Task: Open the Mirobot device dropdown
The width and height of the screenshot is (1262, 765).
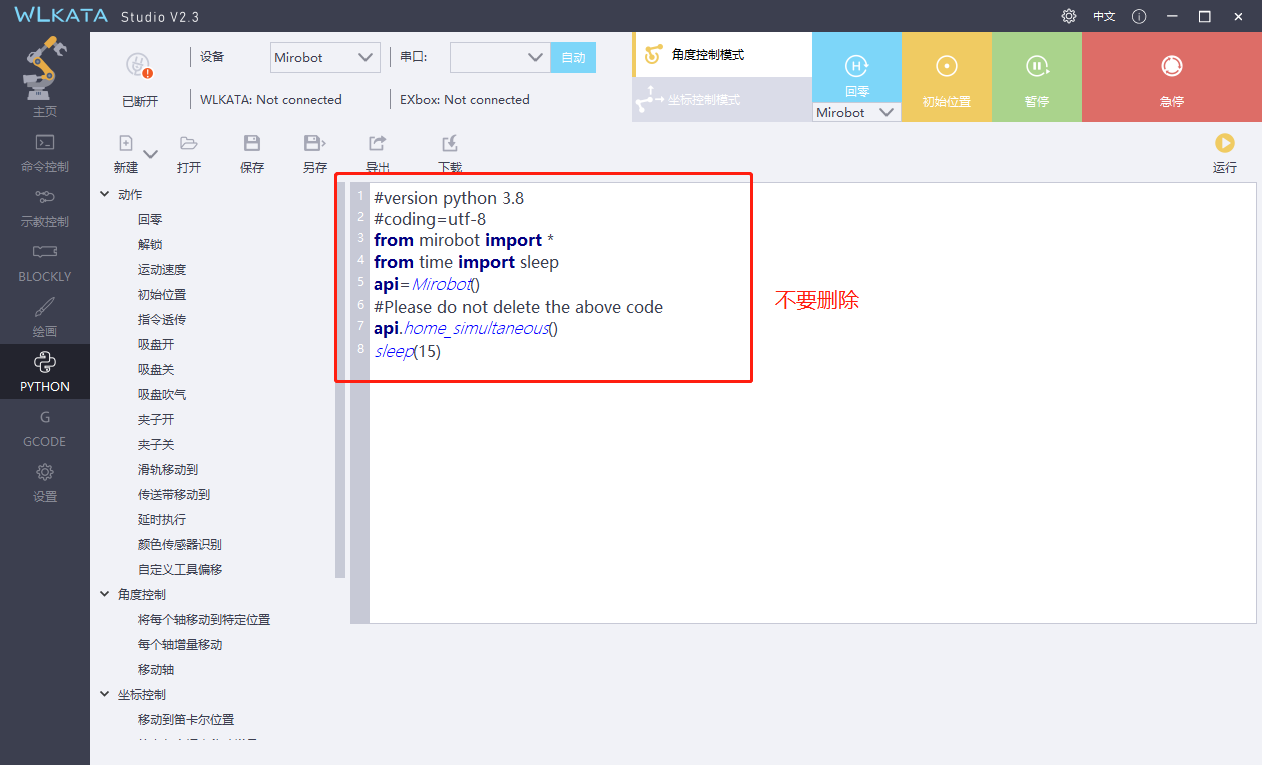Action: (325, 58)
